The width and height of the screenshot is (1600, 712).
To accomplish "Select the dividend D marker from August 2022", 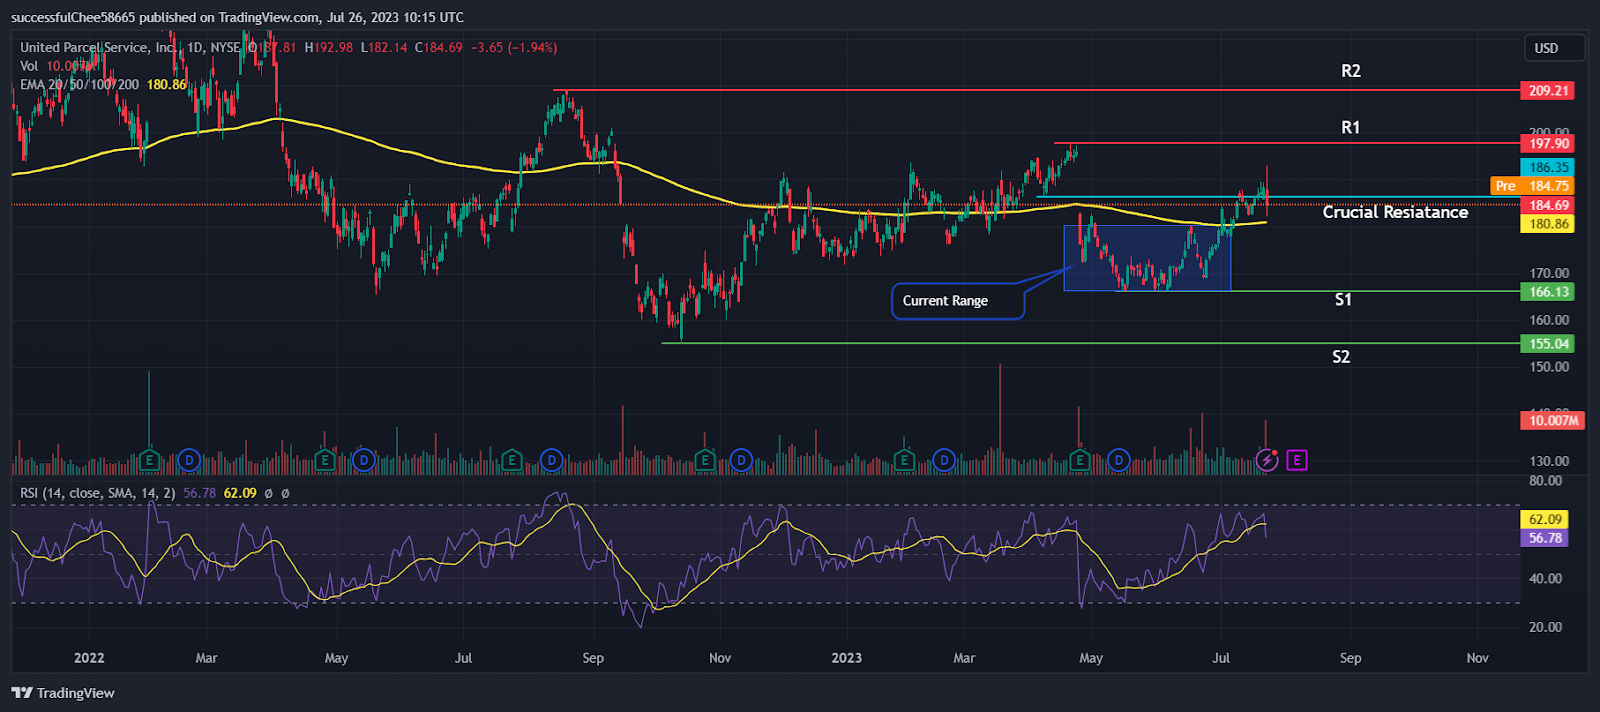I will pyautogui.click(x=551, y=461).
